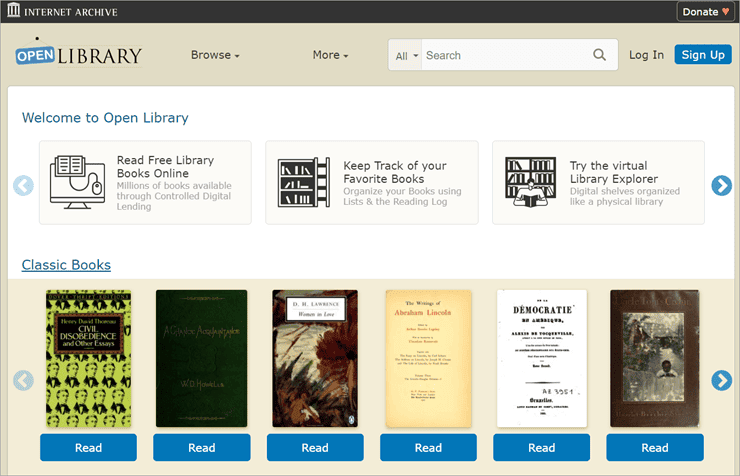This screenshot has height=476, width=740.
Task: Click the Log In link
Action: tap(646, 55)
